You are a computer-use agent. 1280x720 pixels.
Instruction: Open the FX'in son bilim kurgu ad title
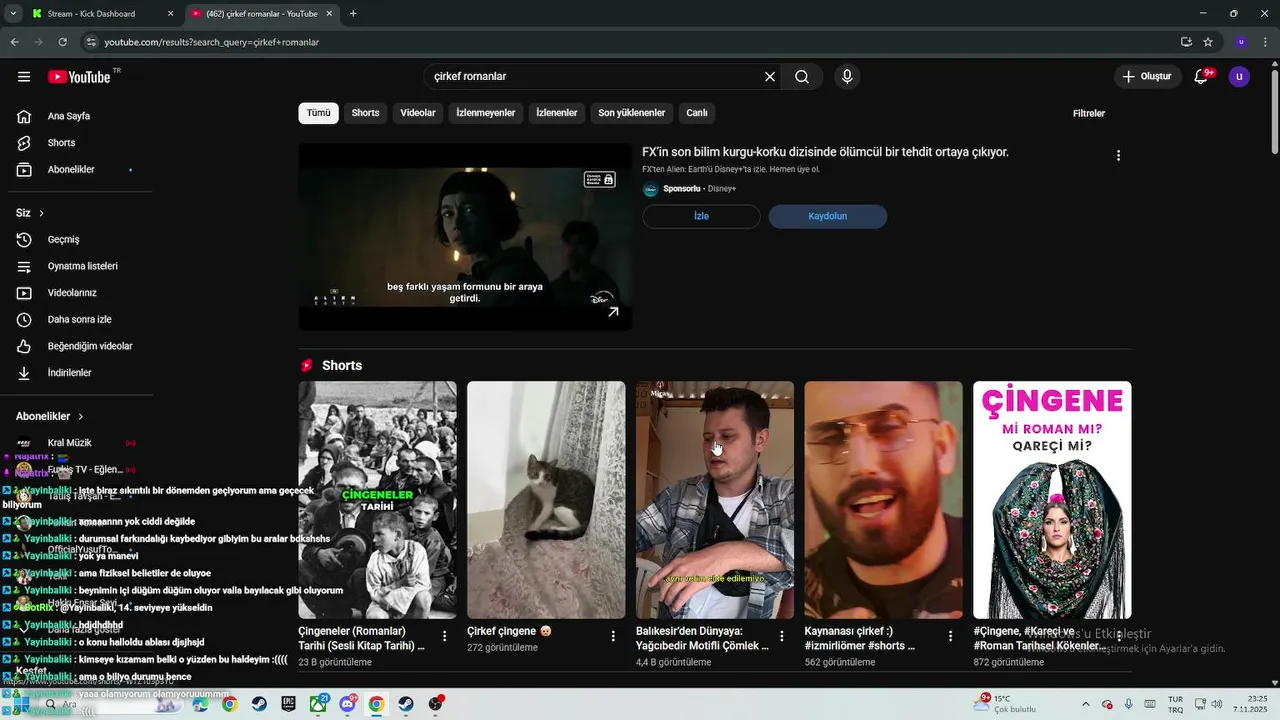click(x=825, y=152)
